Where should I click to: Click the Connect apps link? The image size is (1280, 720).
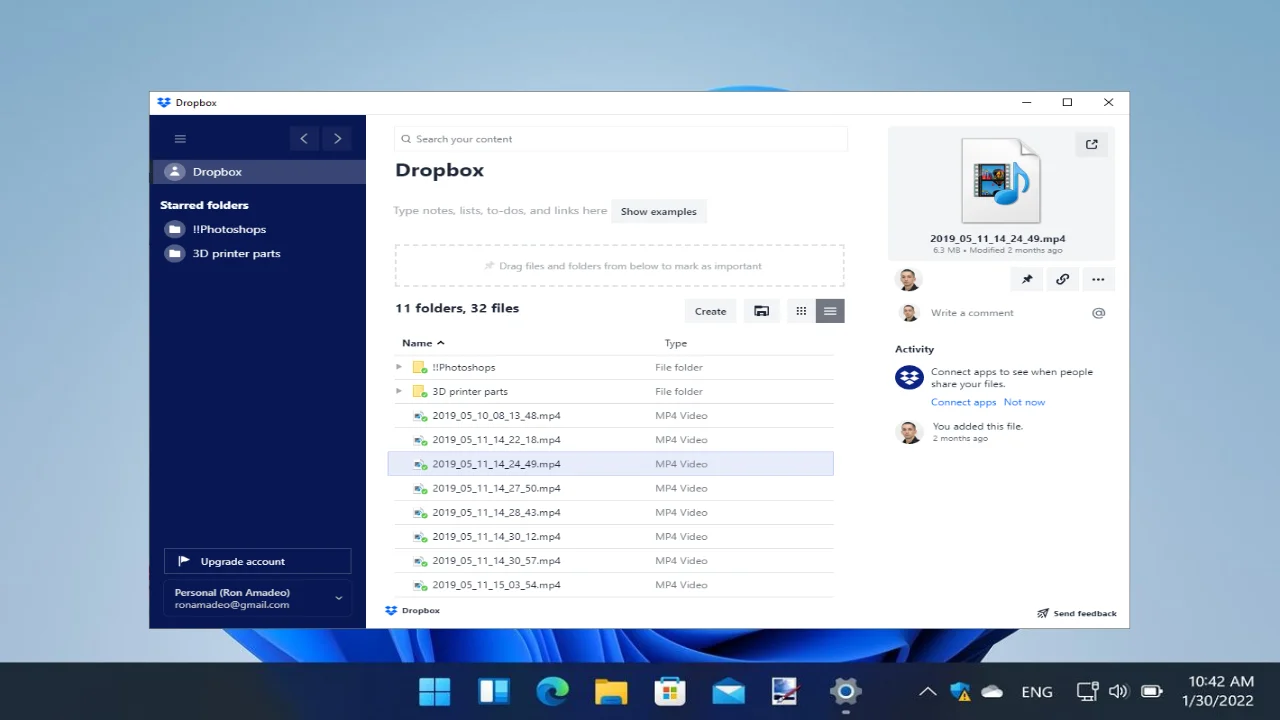pos(963,402)
